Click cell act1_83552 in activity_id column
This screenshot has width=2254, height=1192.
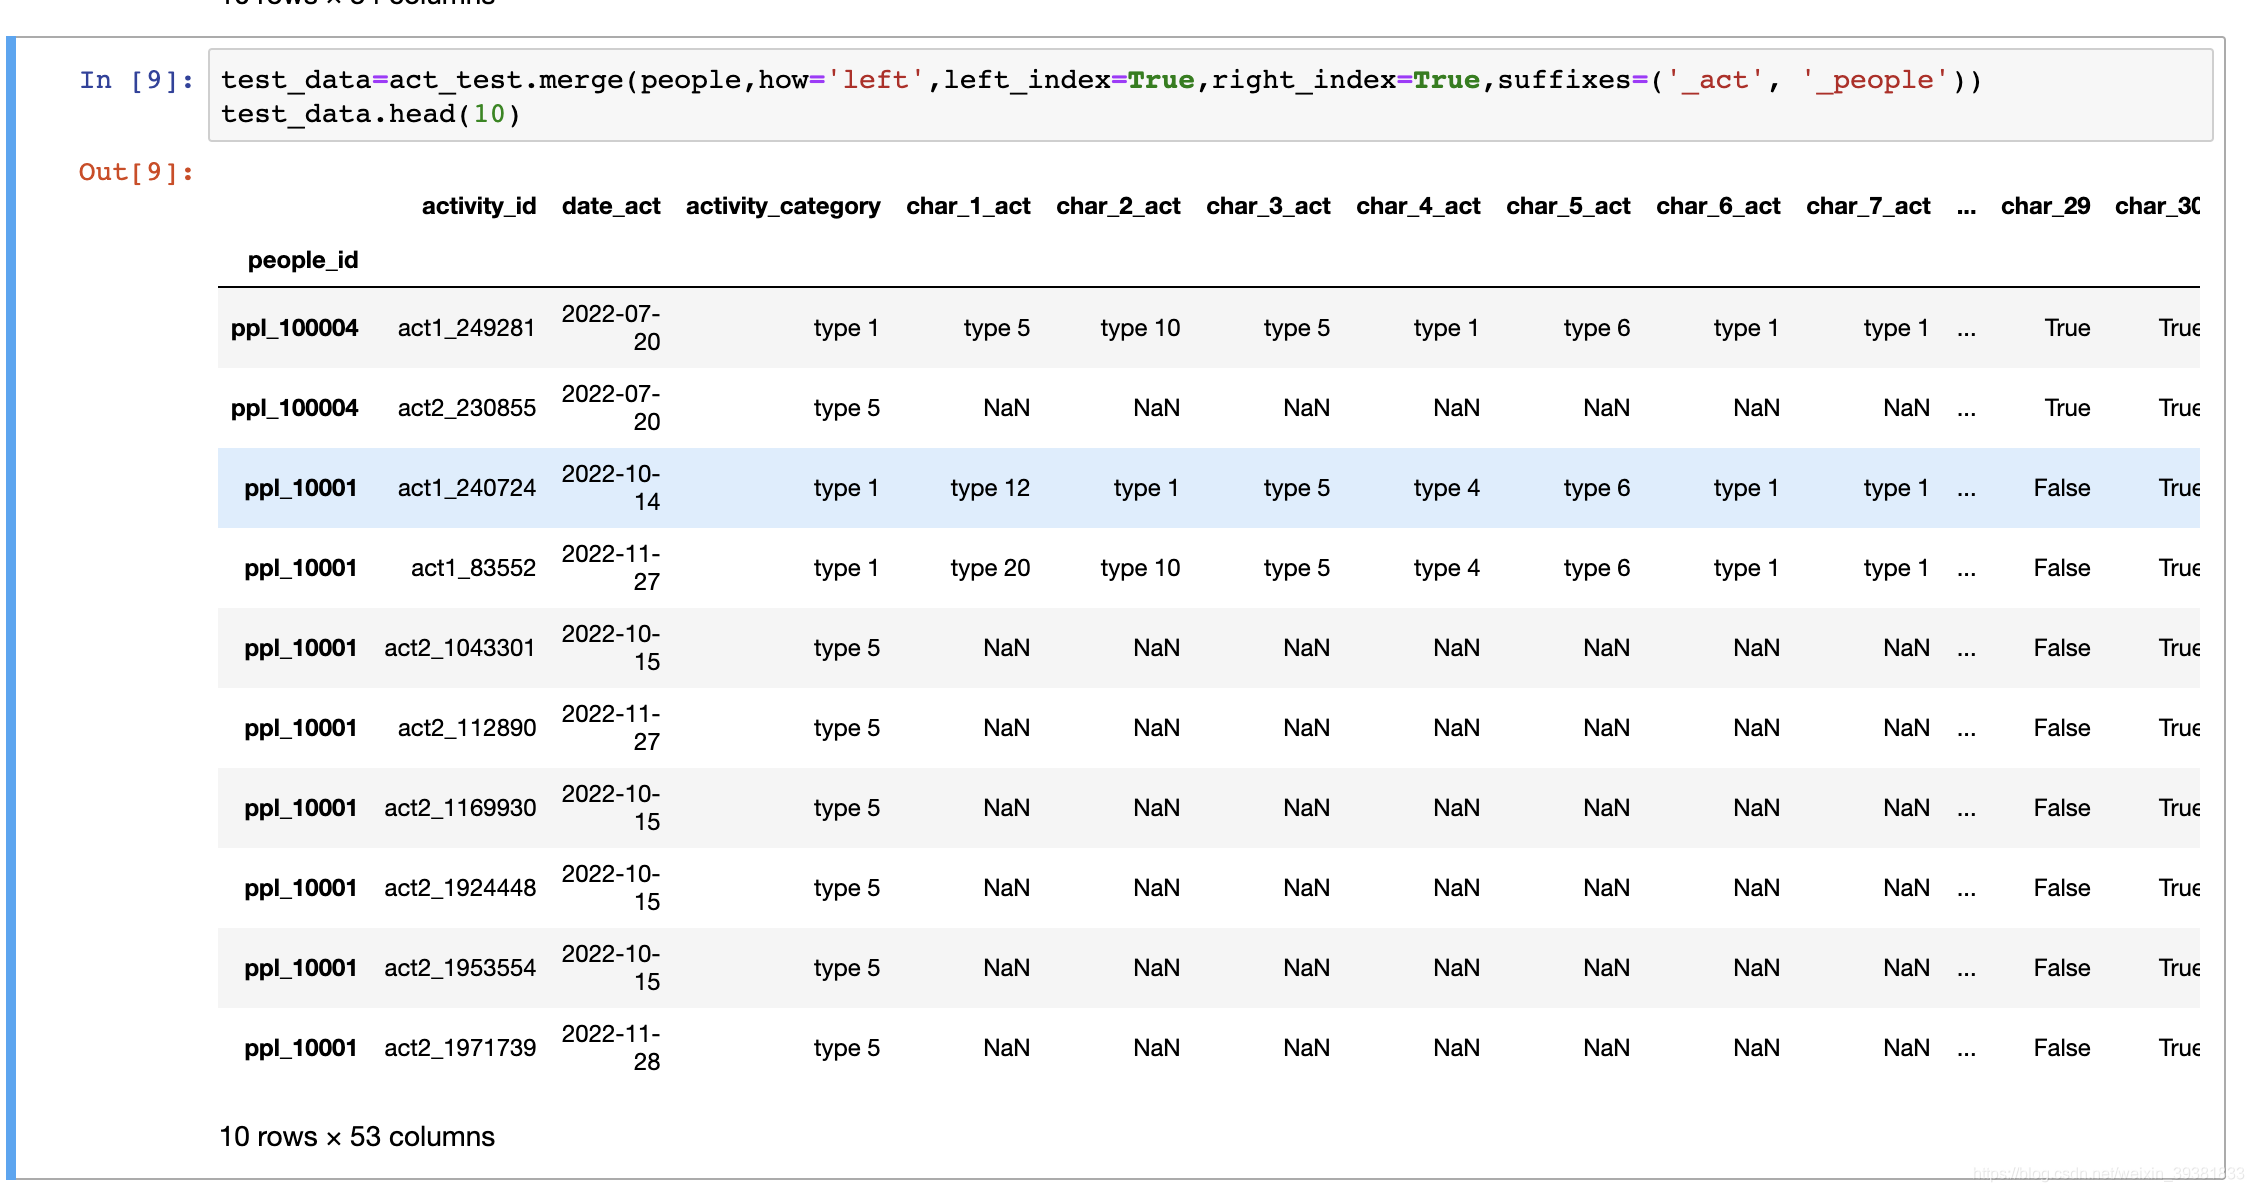[x=473, y=568]
